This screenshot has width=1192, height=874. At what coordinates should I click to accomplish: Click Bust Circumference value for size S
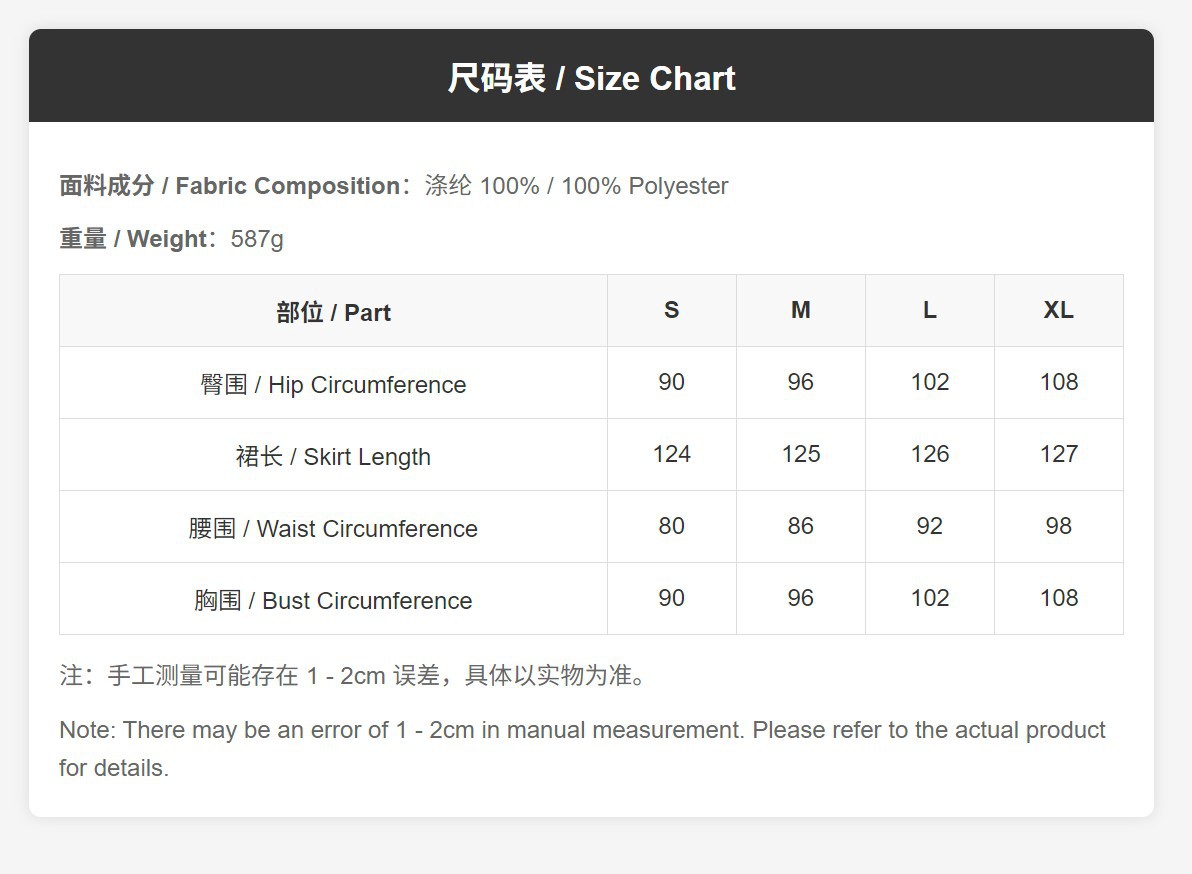[671, 598]
